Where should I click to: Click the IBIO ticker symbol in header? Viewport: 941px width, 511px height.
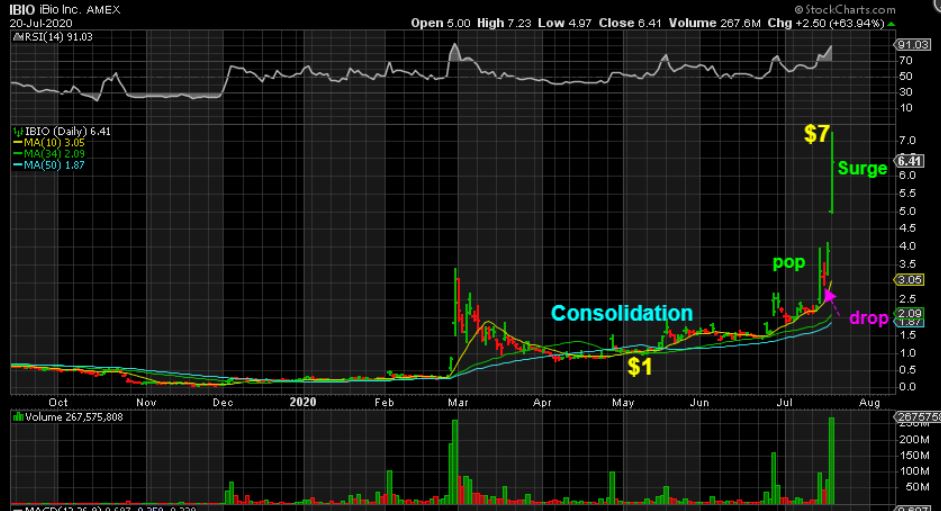click(22, 10)
